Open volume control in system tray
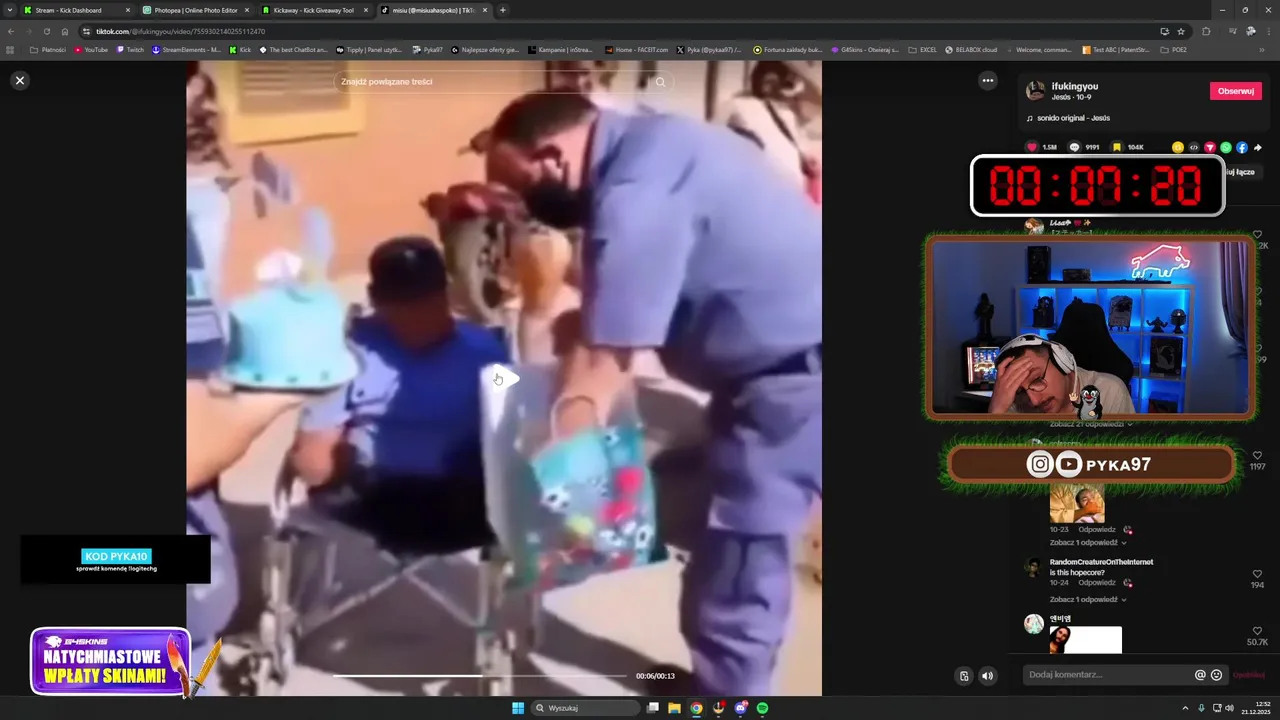The width and height of the screenshot is (1280, 720). 1229,708
